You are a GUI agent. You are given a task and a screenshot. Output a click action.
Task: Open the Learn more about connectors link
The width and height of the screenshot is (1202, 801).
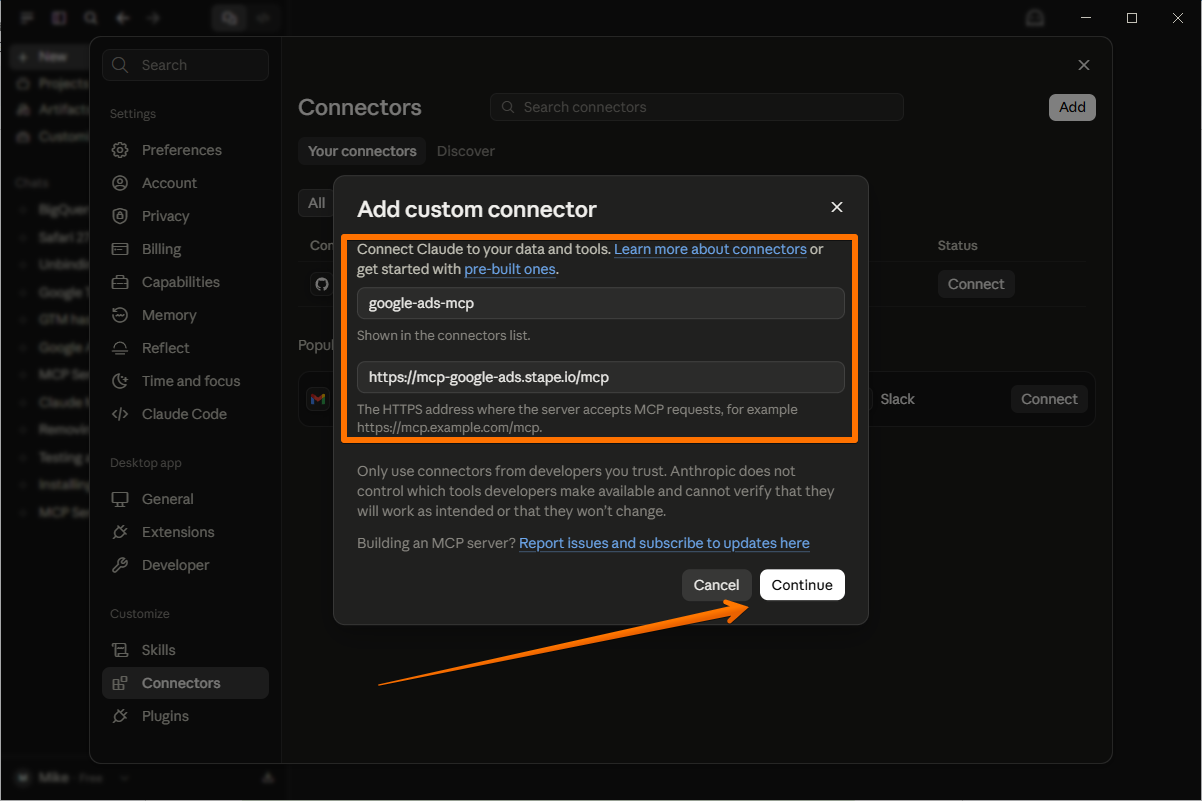pyautogui.click(x=710, y=249)
